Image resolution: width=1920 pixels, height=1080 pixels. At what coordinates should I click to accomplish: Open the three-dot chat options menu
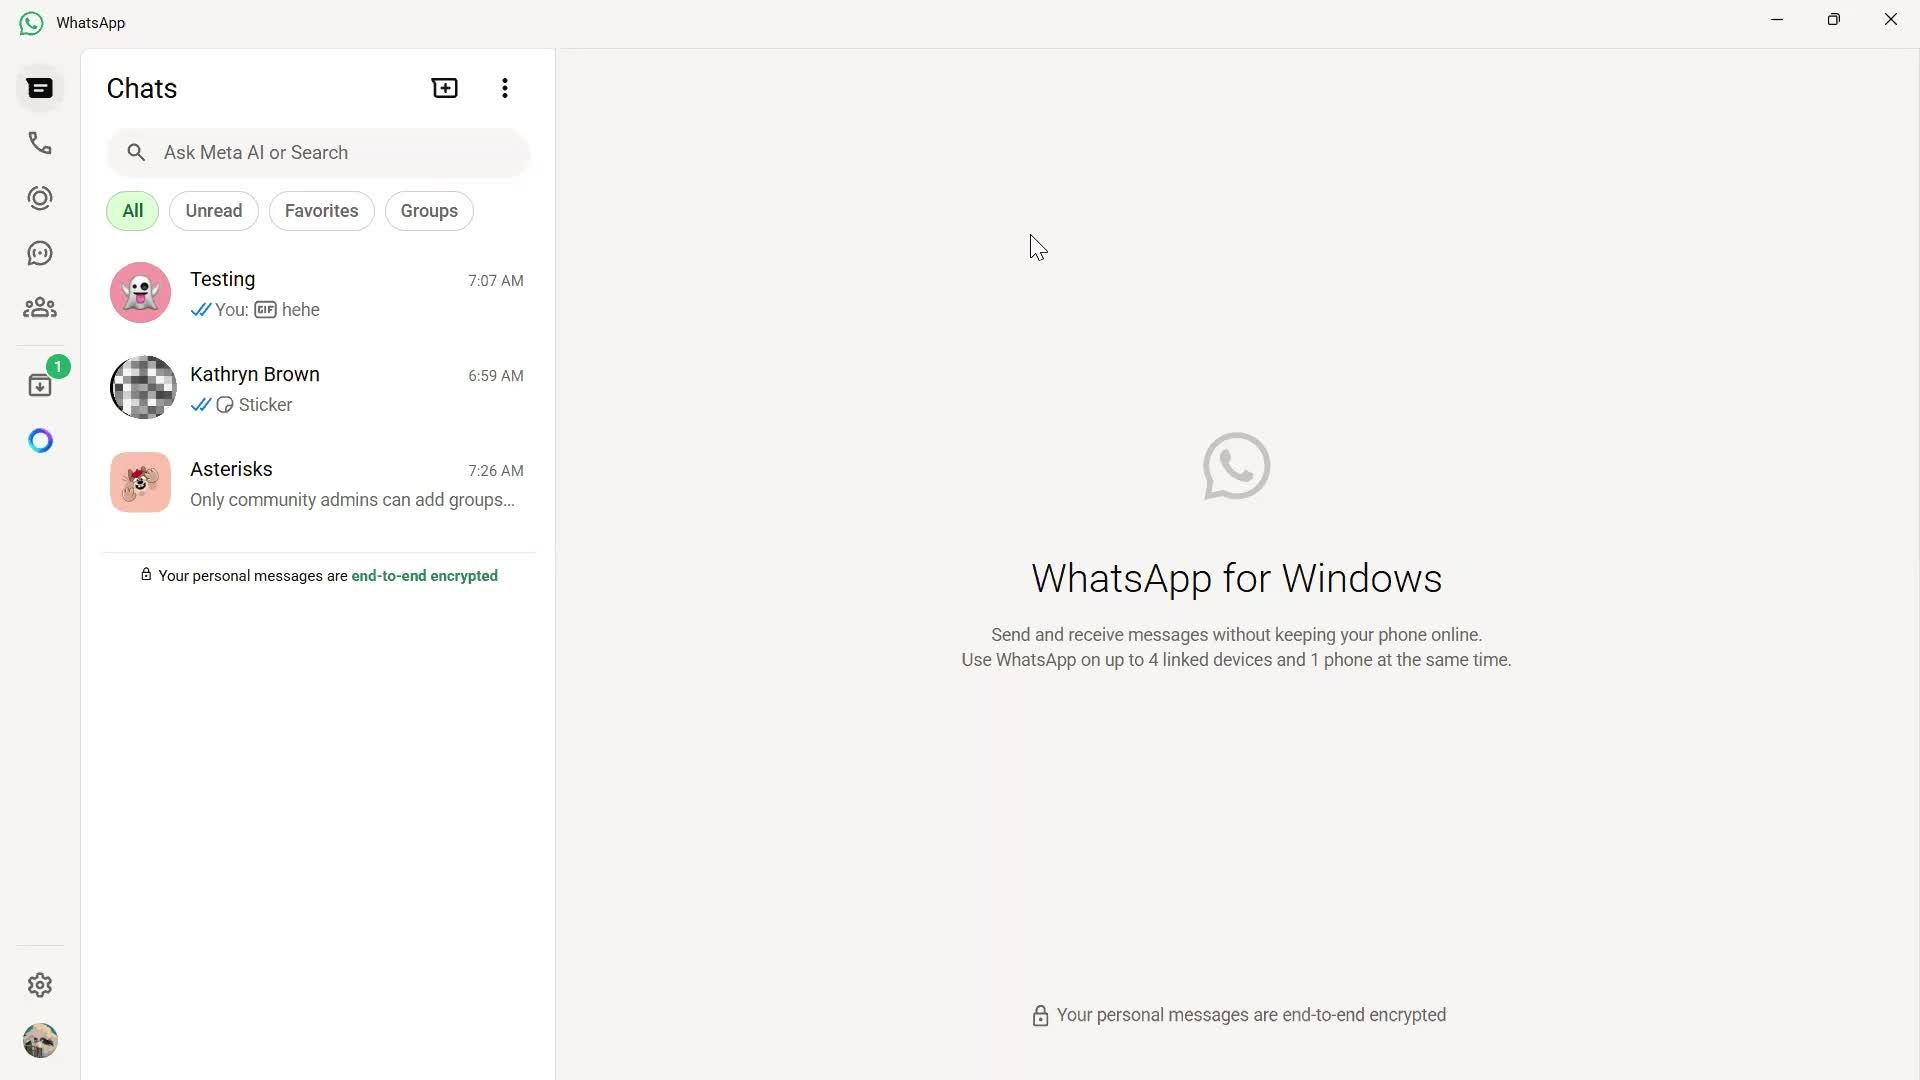pyautogui.click(x=504, y=88)
